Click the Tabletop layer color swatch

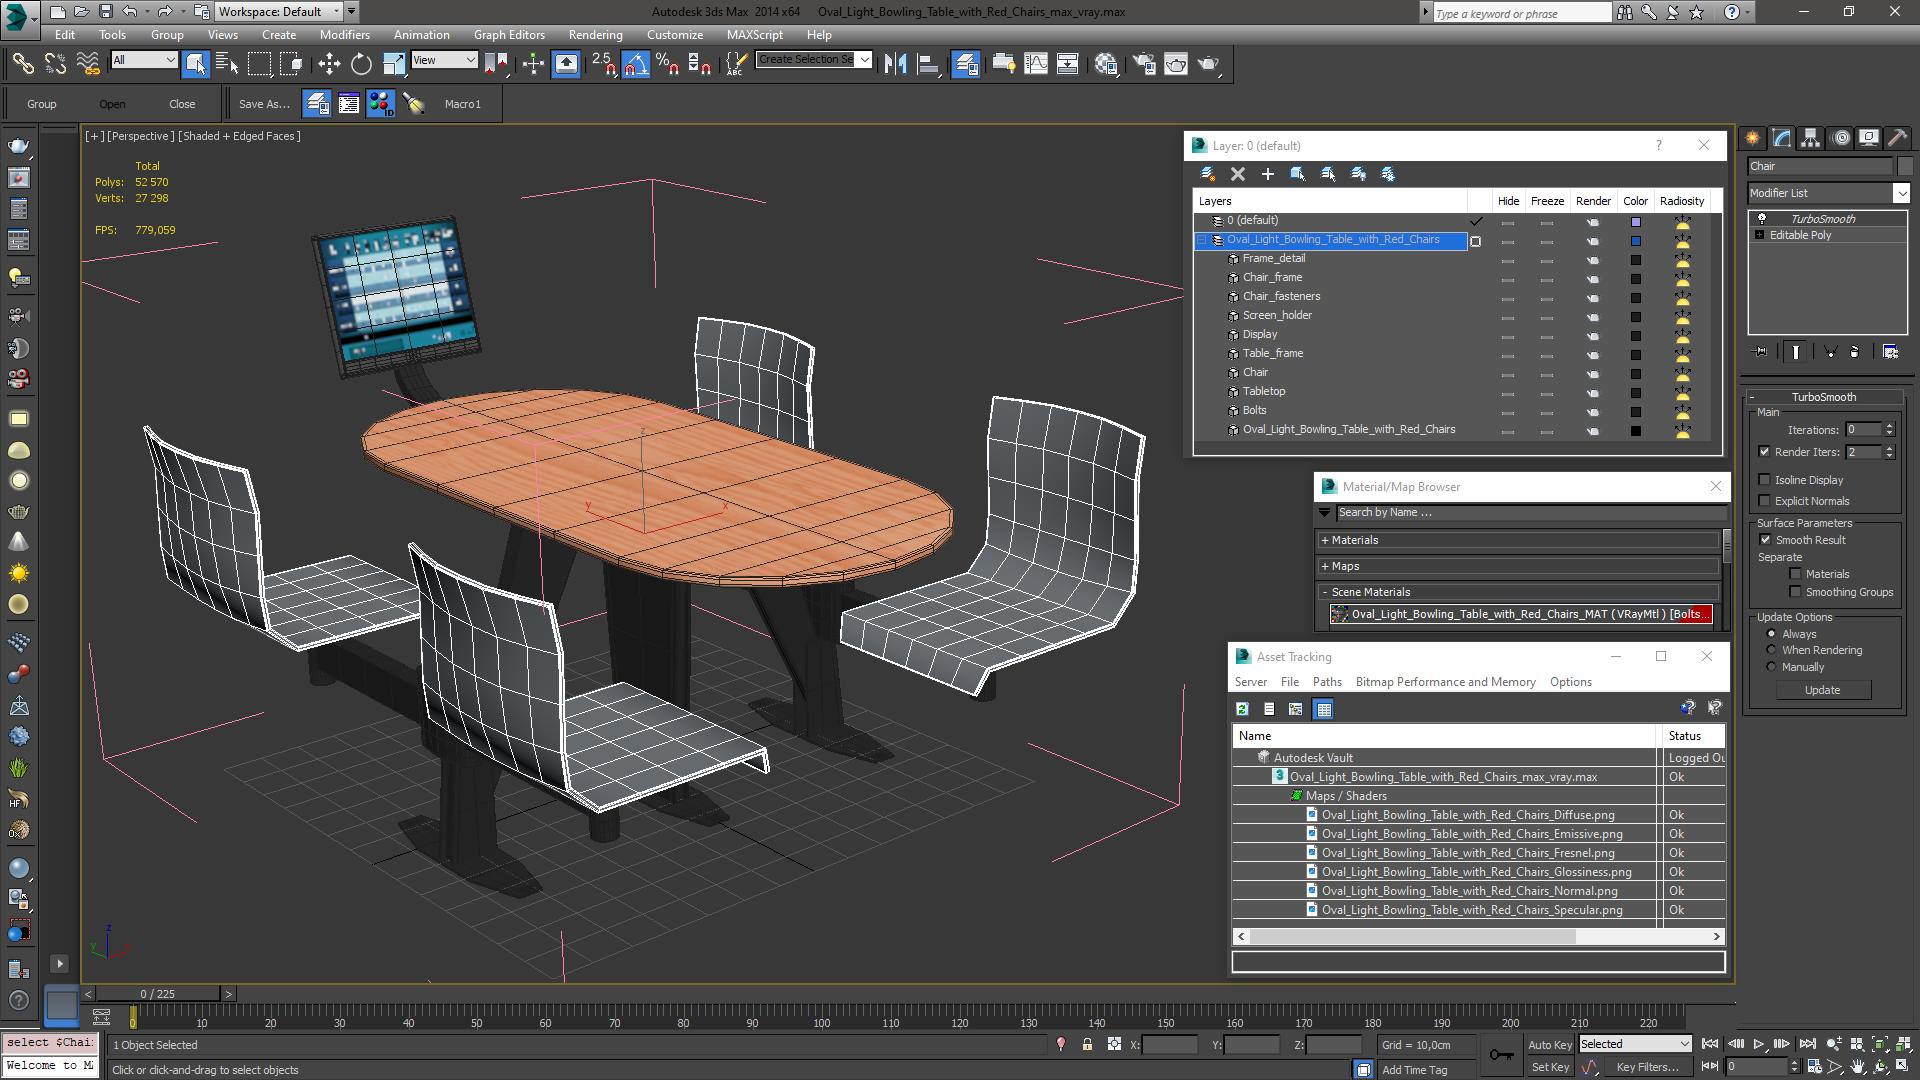click(1636, 392)
